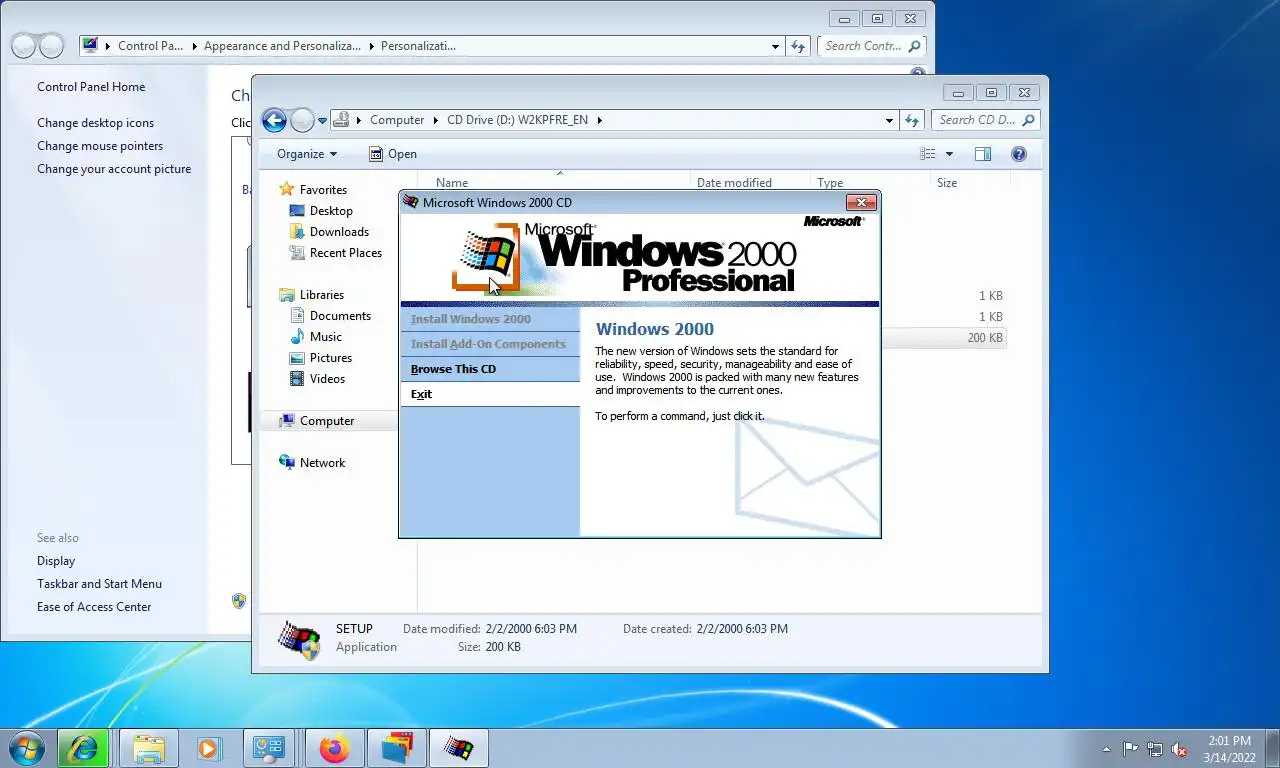The width and height of the screenshot is (1280, 768).
Task: Switch to Control Panel taskbar button
Action: click(269, 748)
